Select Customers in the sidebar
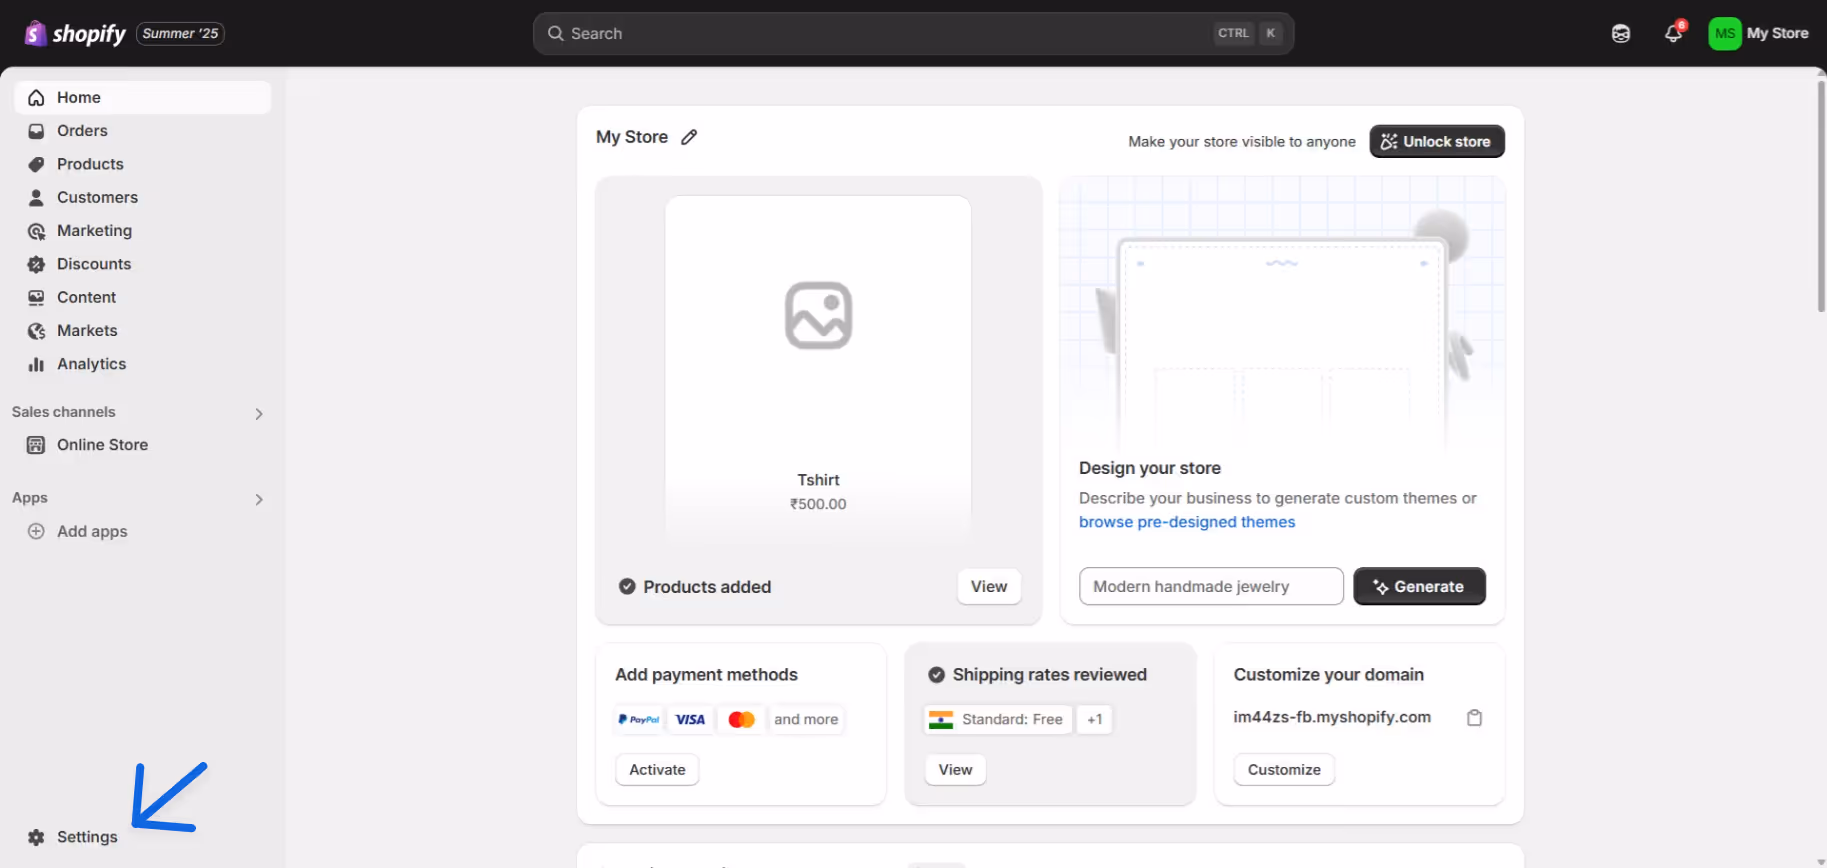The image size is (1827, 868). tap(143, 198)
